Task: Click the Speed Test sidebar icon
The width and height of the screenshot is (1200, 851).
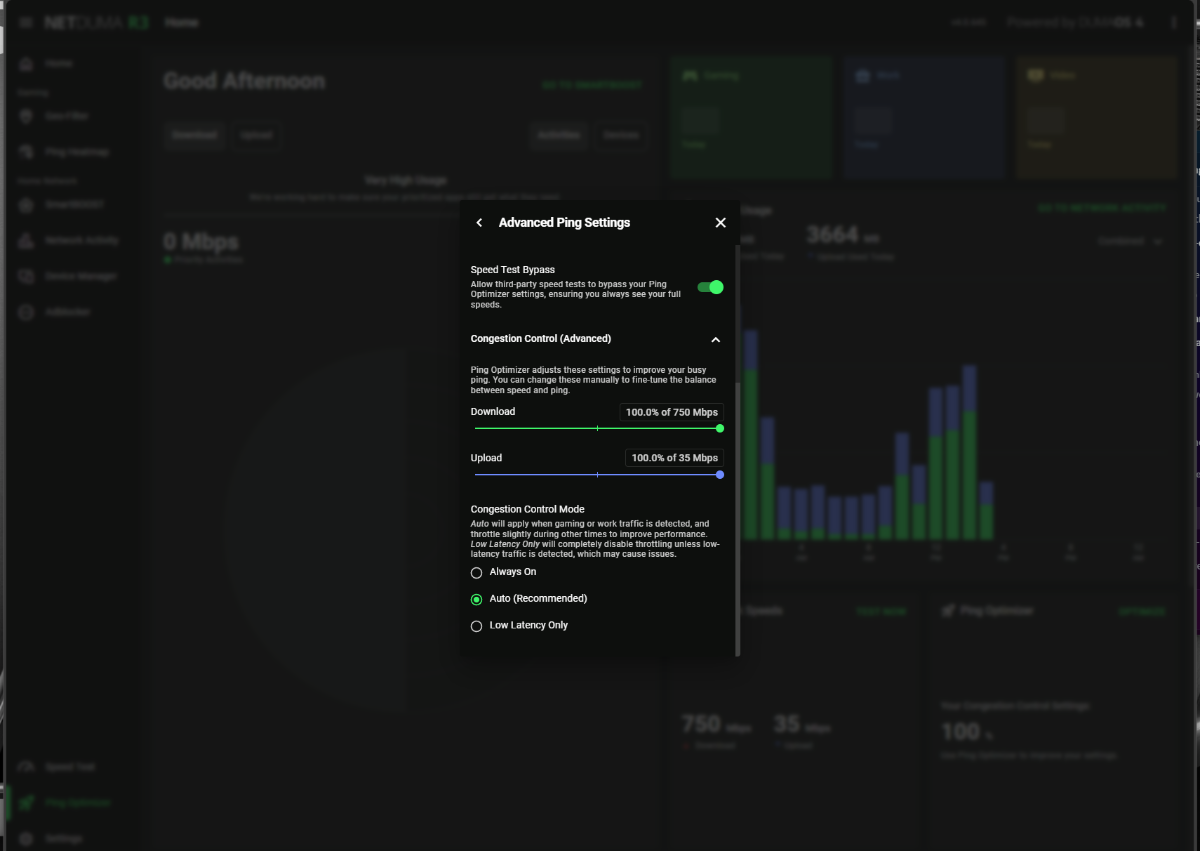Action: [x=26, y=767]
